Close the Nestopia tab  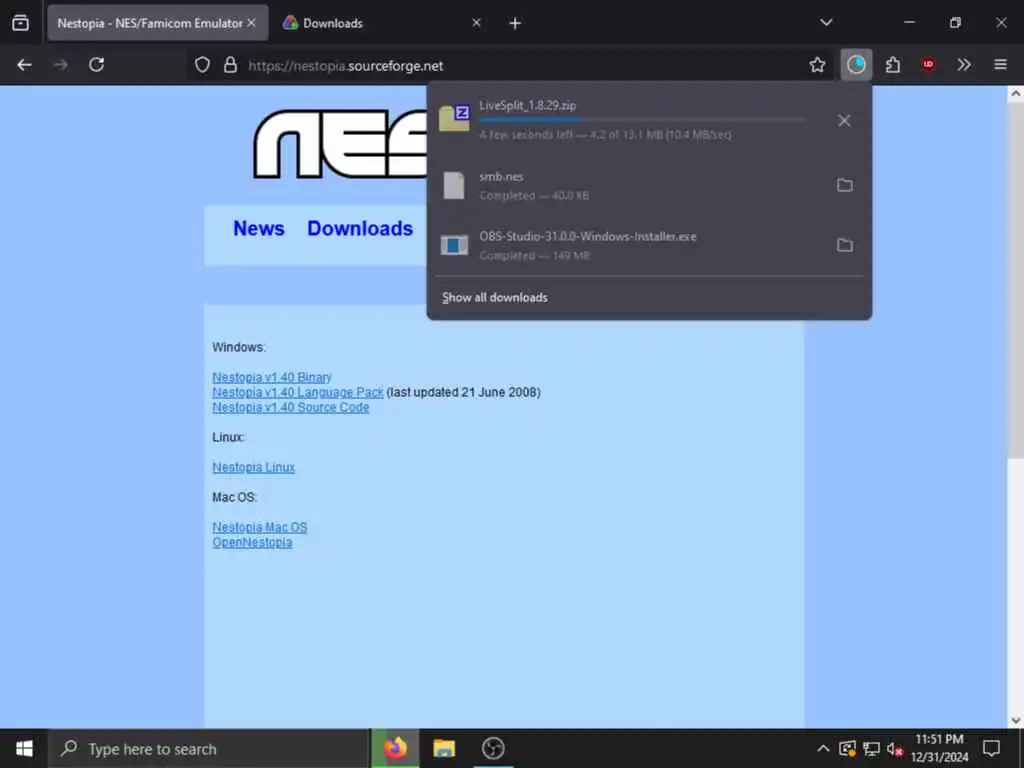coord(251,23)
